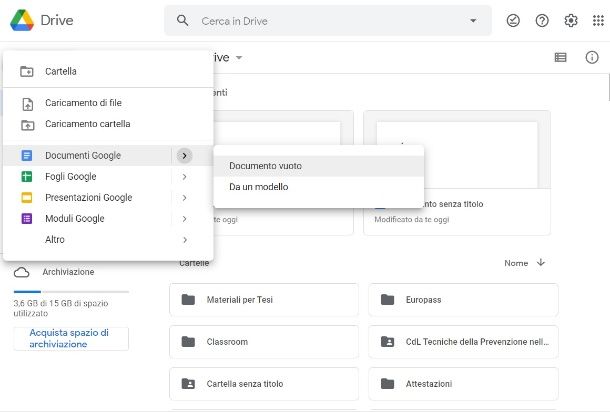Click the cloud storage icon
Viewport: 610px width, 412px height.
pyautogui.click(x=21, y=272)
